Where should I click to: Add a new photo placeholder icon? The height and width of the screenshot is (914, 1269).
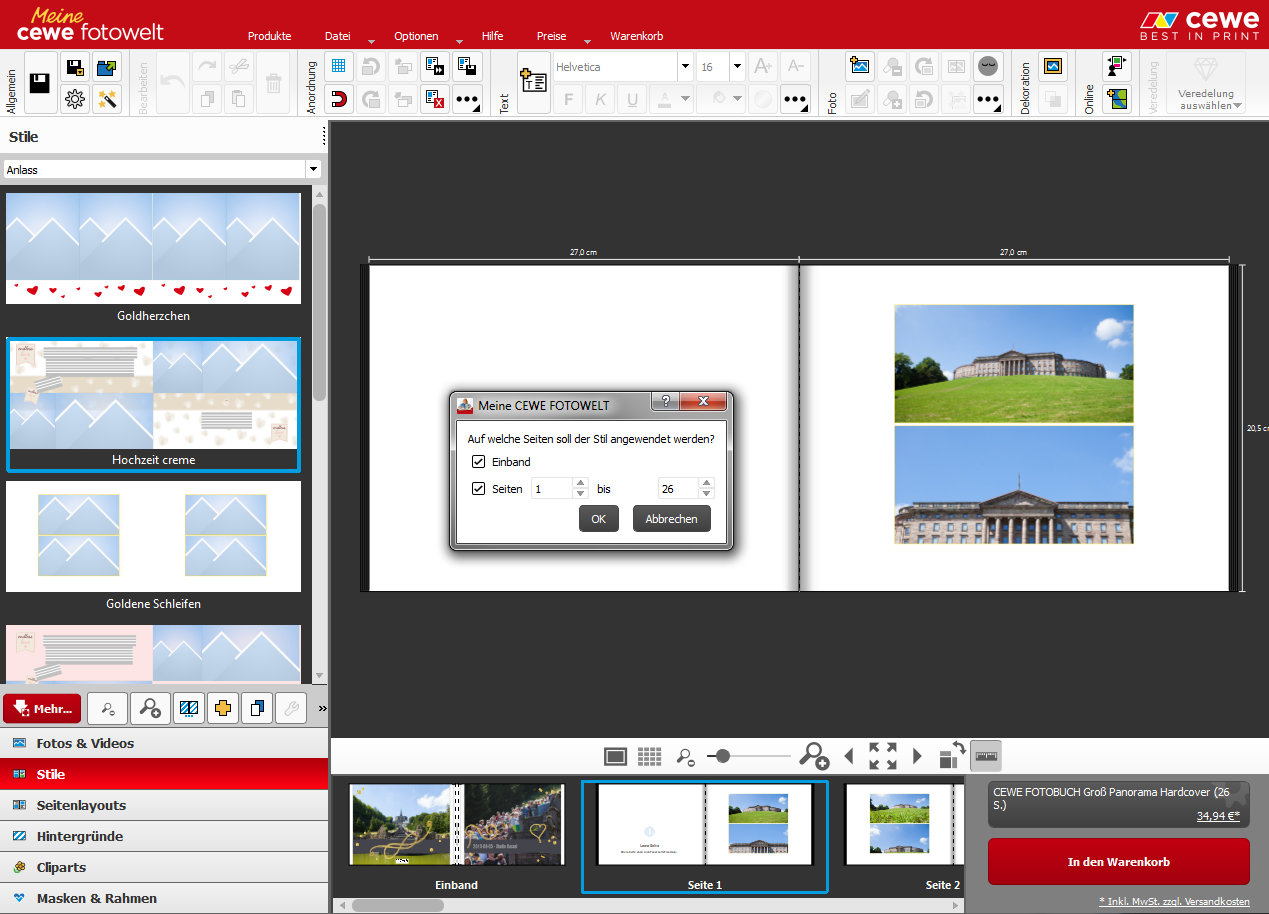click(x=859, y=67)
